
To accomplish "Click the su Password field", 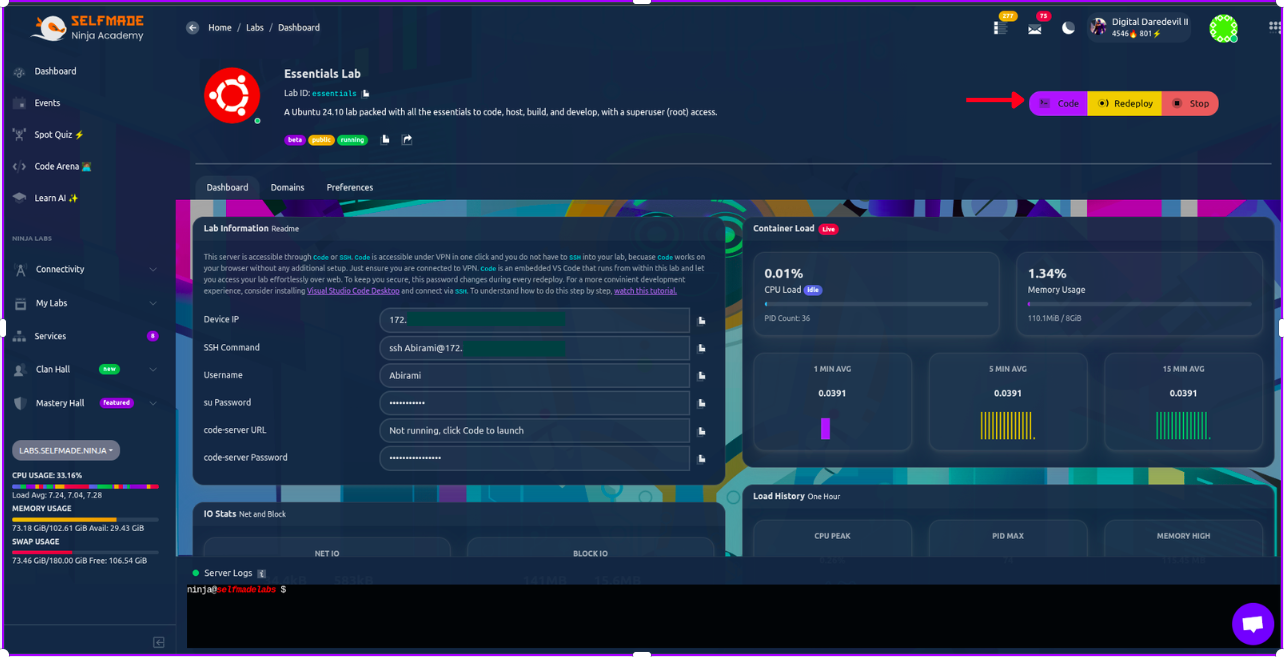I will click(x=534, y=403).
